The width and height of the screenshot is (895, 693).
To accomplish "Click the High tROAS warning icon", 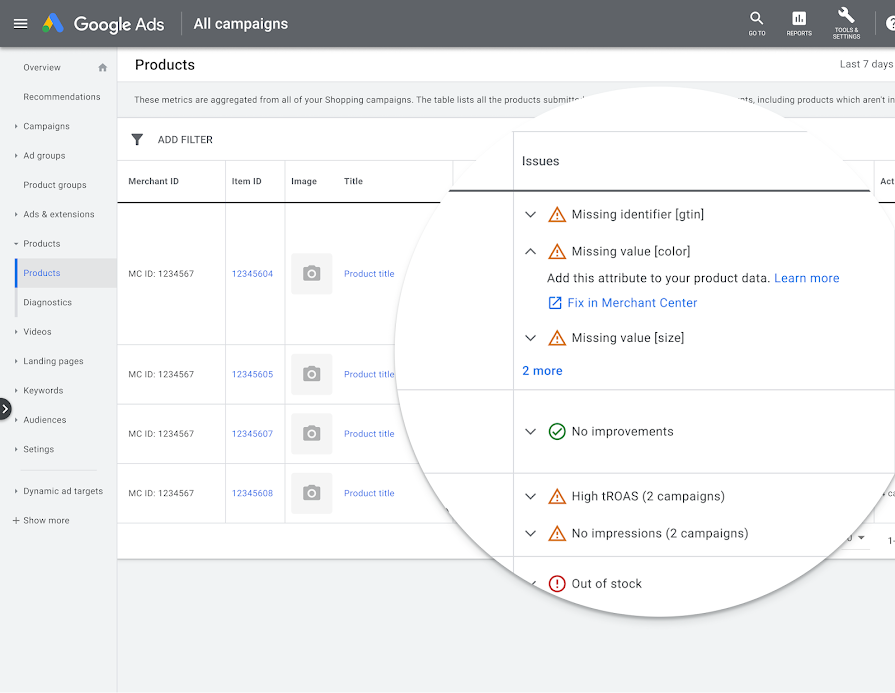I will (557, 497).
